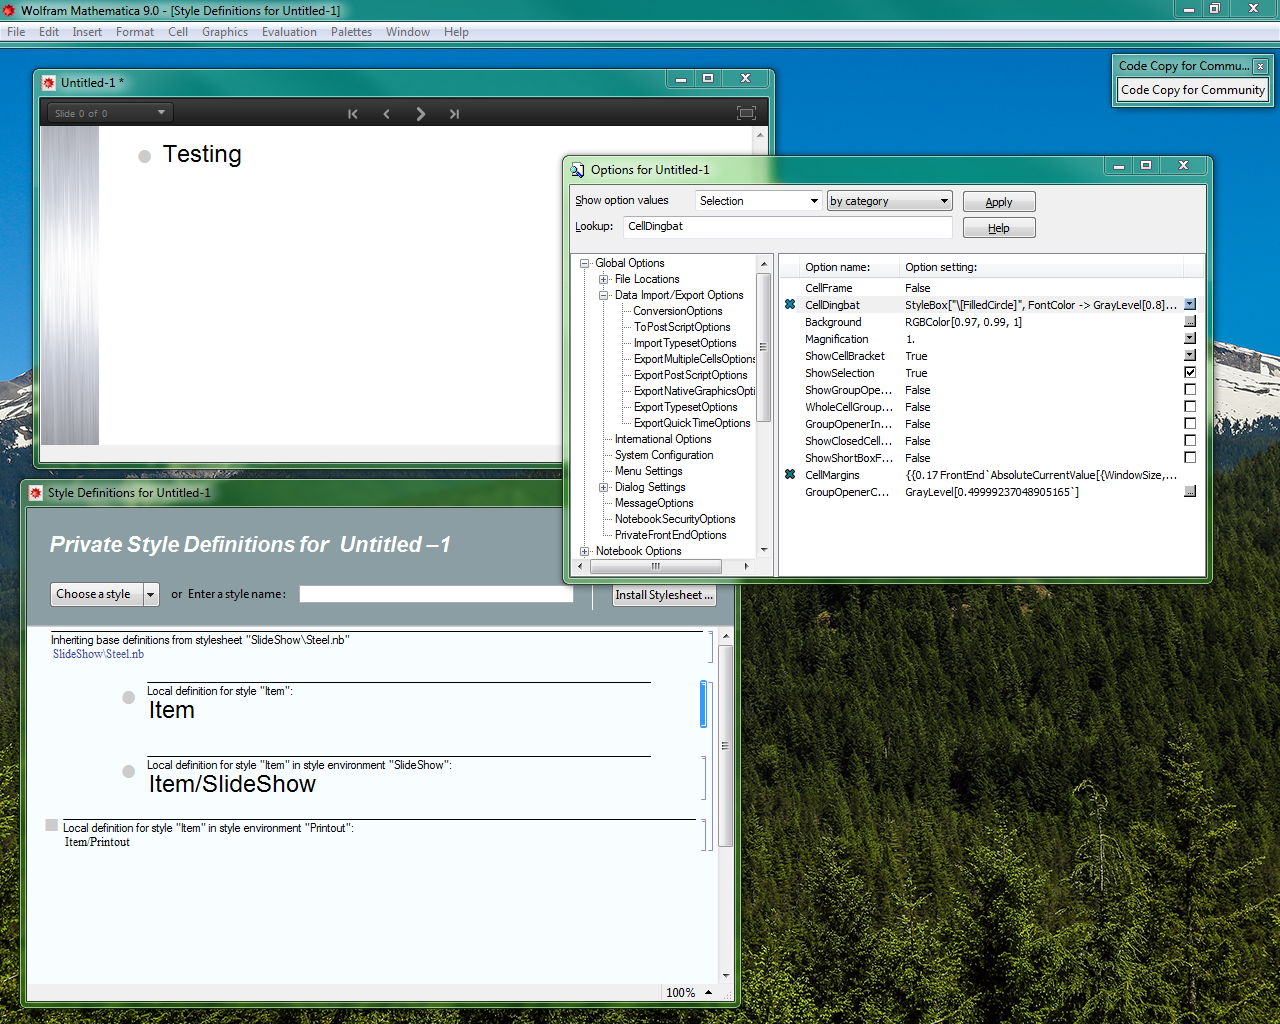Check the ShowGroupOpe... option checkbox
The width and height of the screenshot is (1280, 1024).
click(x=1190, y=390)
